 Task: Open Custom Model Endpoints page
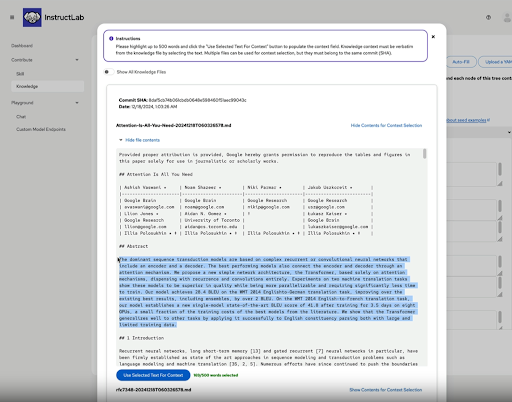[x=41, y=129]
